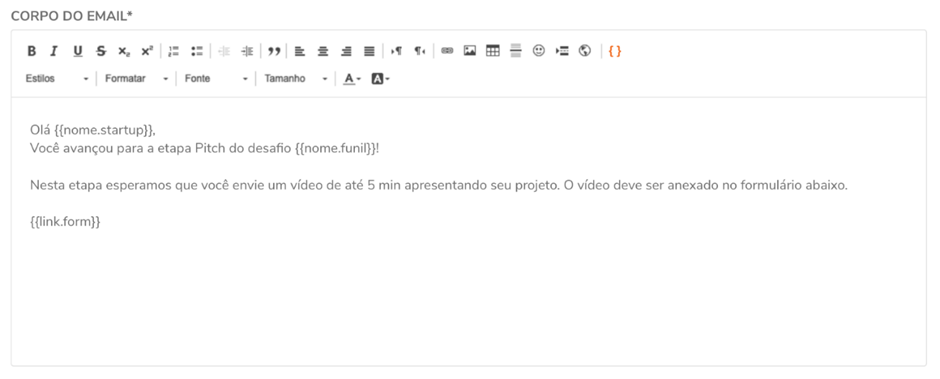The image size is (940, 379).
Task: Apply Subscript formatting
Action: click(x=123, y=52)
